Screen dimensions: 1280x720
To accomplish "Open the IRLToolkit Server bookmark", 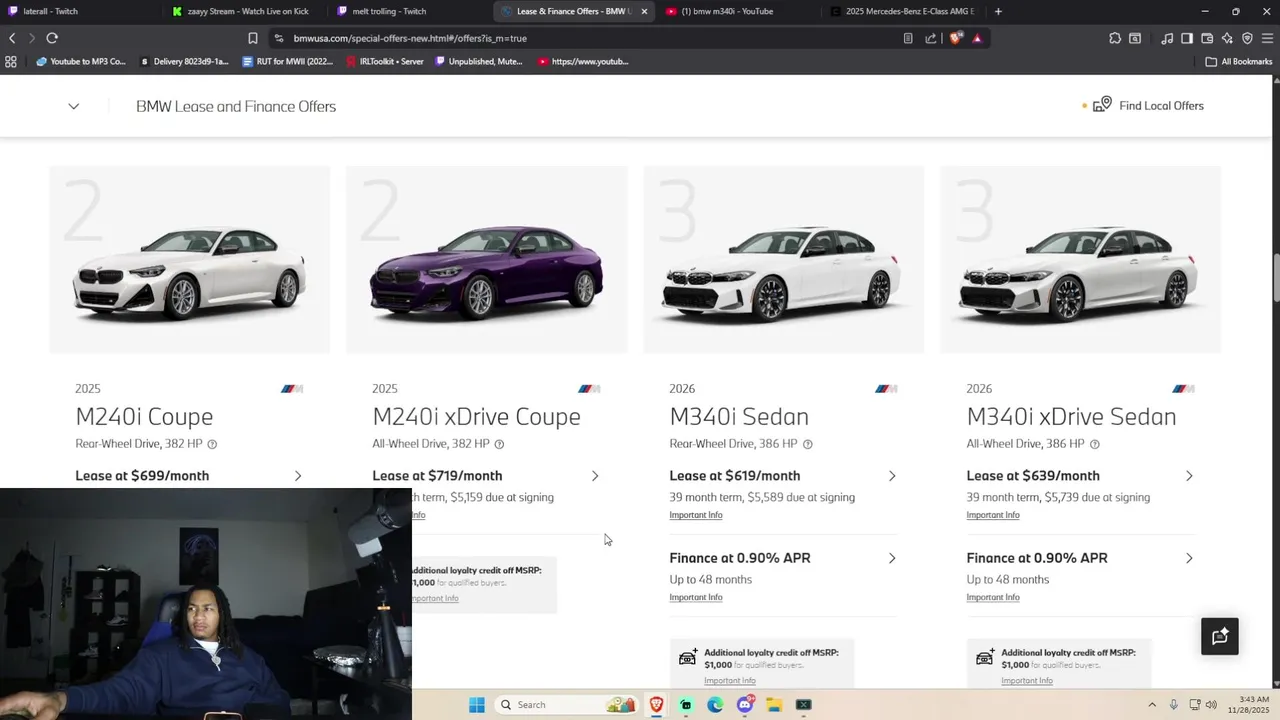I will [x=384, y=61].
